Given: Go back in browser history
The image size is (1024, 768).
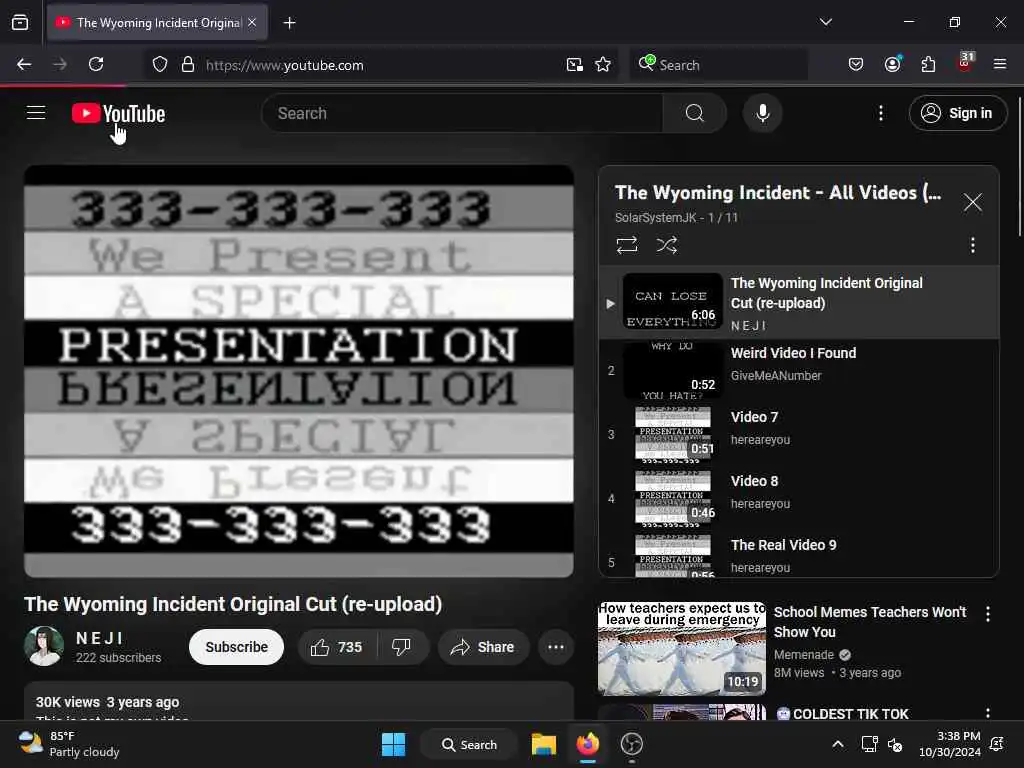Looking at the screenshot, I should coord(24,64).
